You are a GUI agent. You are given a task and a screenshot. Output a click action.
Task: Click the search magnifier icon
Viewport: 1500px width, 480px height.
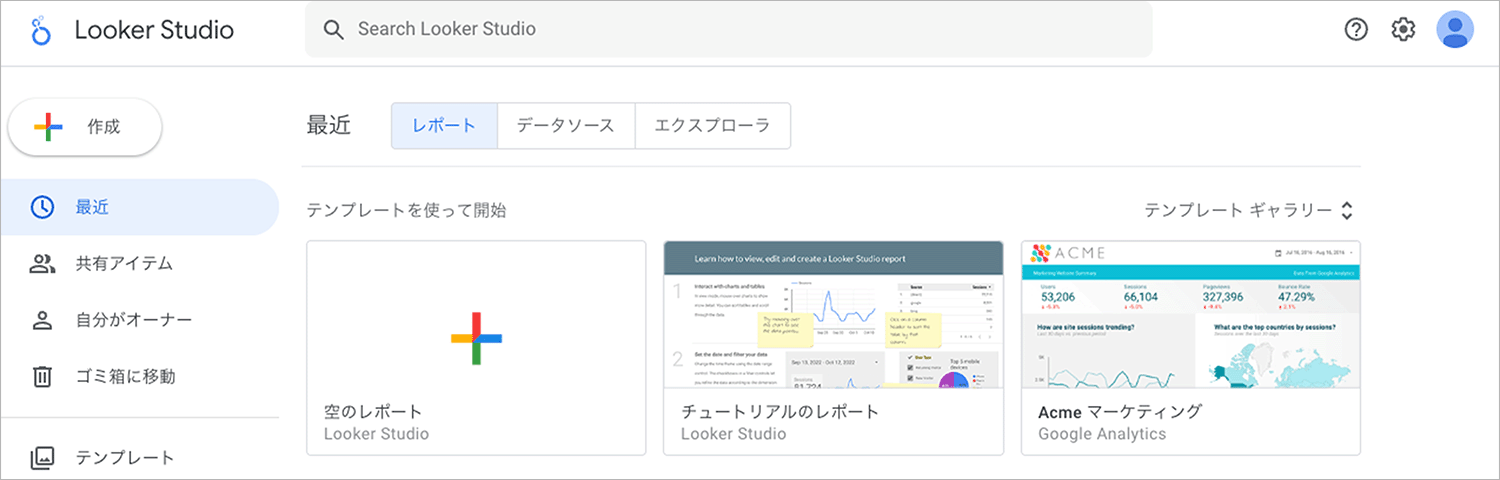point(334,30)
